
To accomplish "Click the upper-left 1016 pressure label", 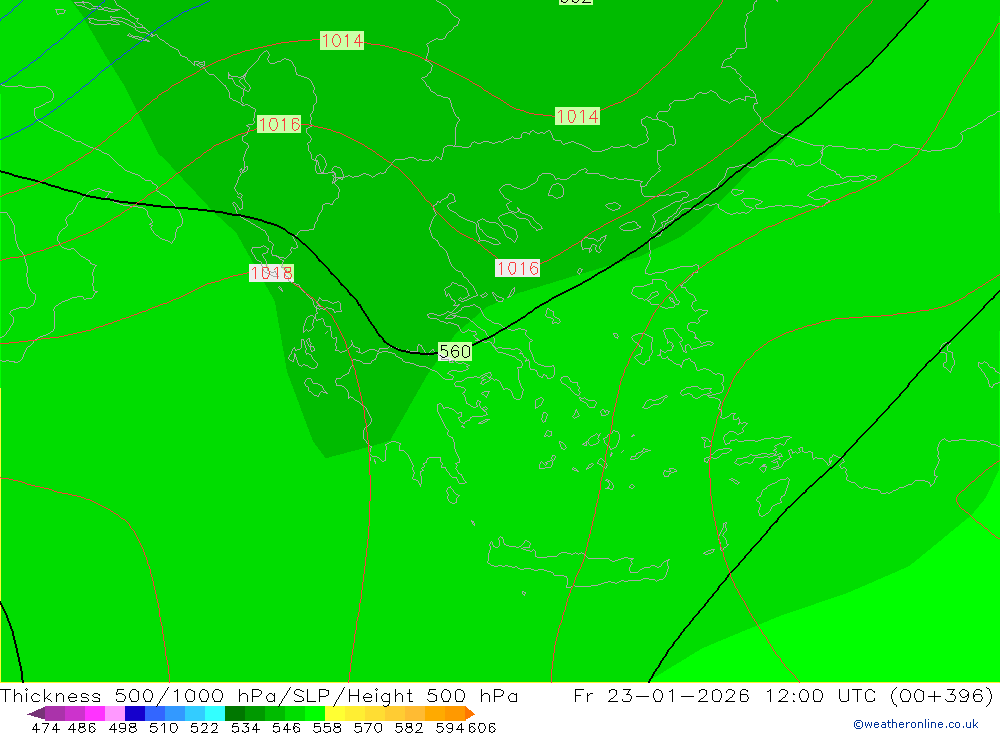I will point(279,124).
